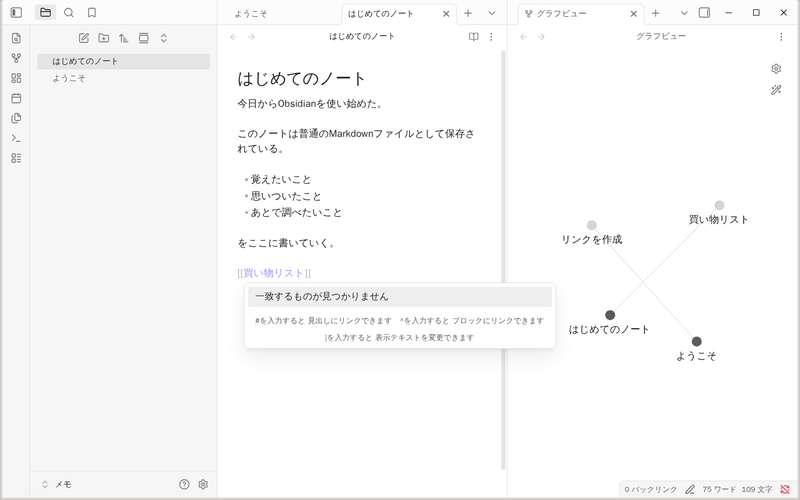Open tab list dropdown in editor pane
Screen dimensions: 800x500
click(492, 13)
